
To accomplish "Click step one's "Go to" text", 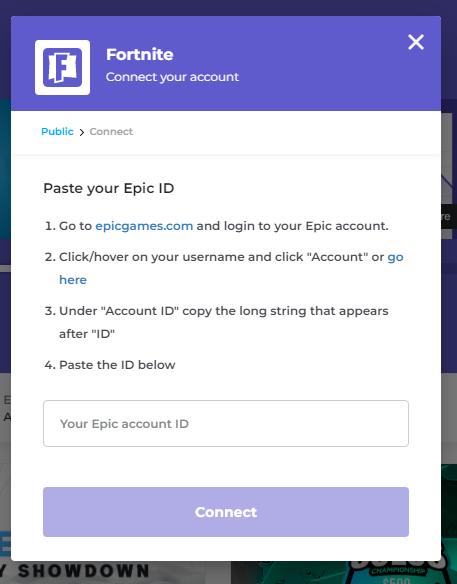I will click(76, 226).
